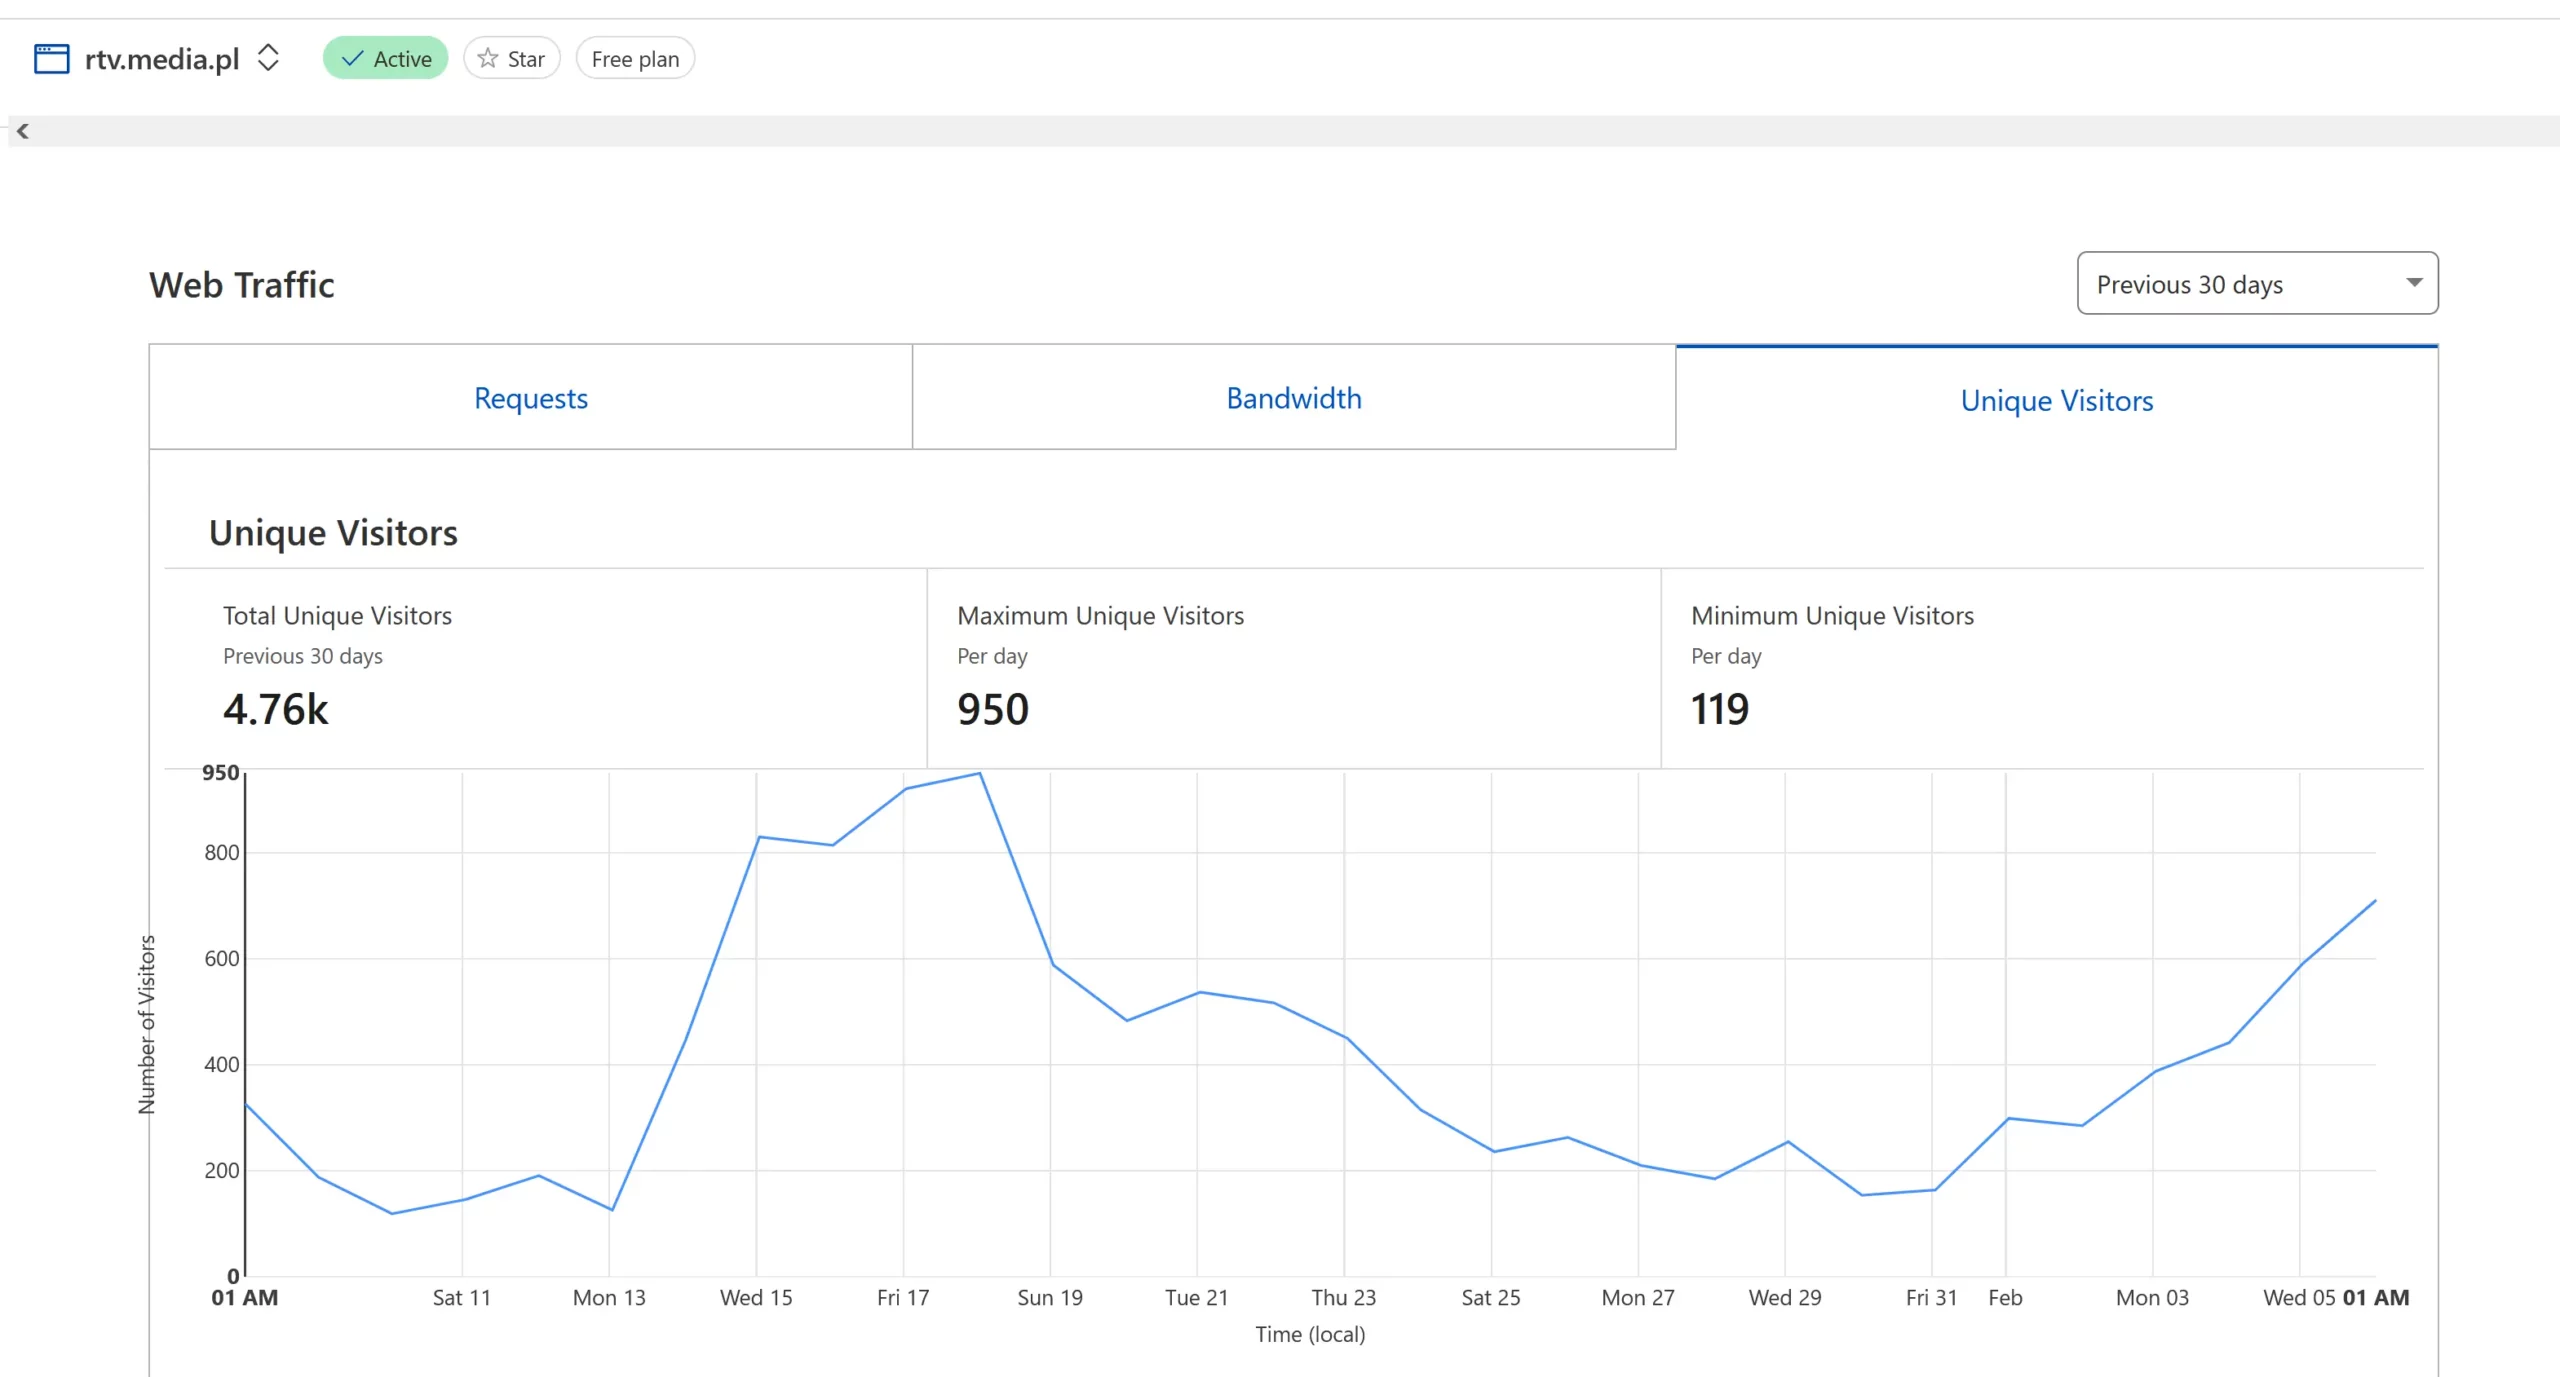This screenshot has width=2560, height=1377.
Task: Click the star icon in Star button
Action: pos(488,59)
